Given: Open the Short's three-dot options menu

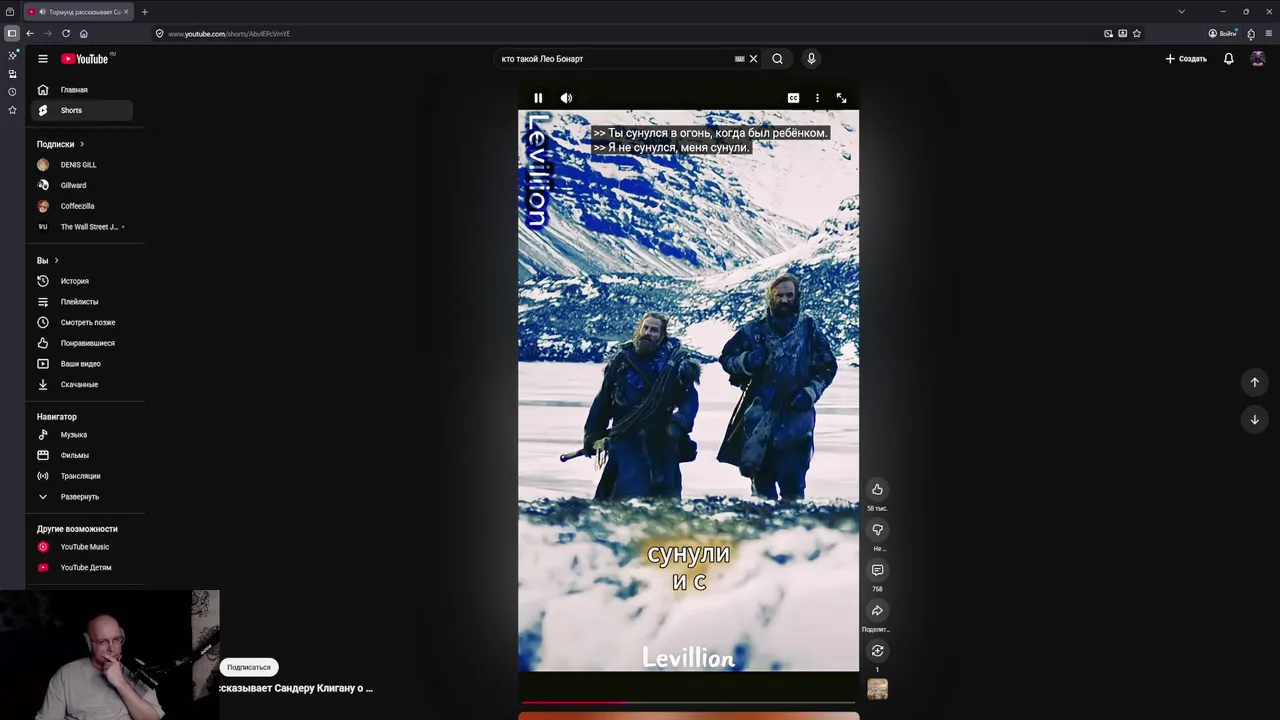Looking at the screenshot, I should [x=817, y=98].
